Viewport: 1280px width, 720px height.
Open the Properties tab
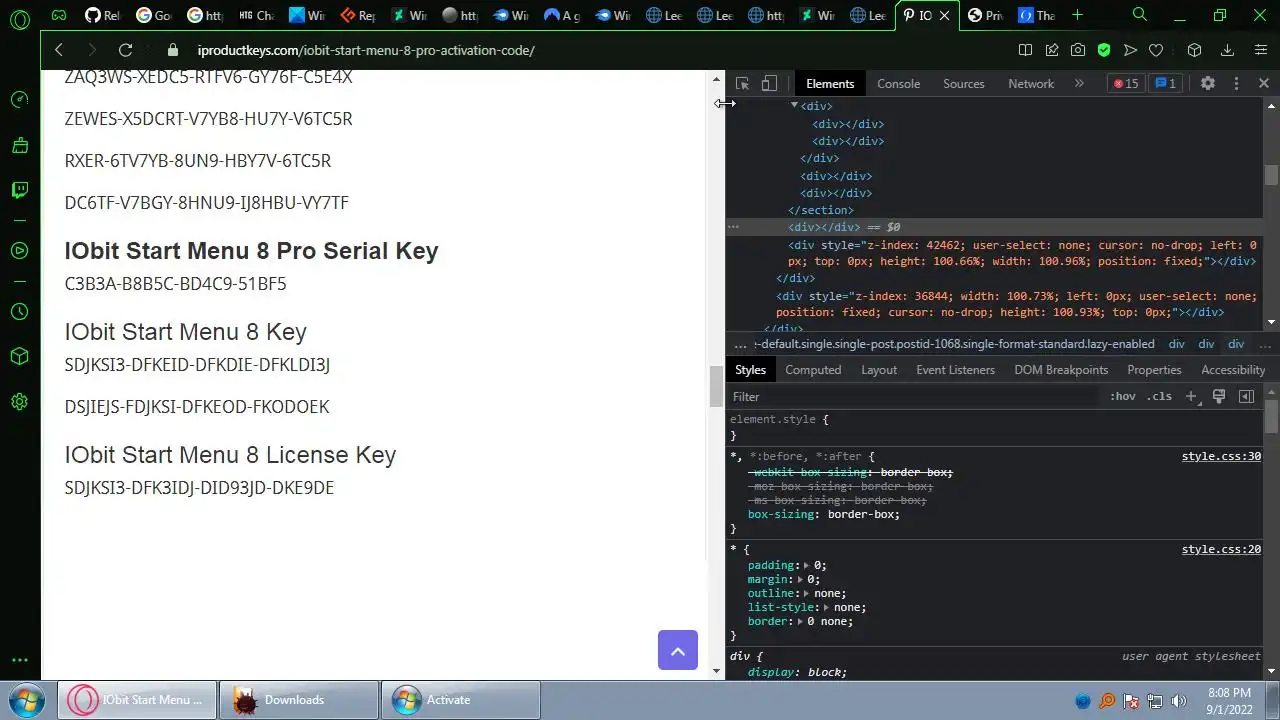pos(1154,370)
